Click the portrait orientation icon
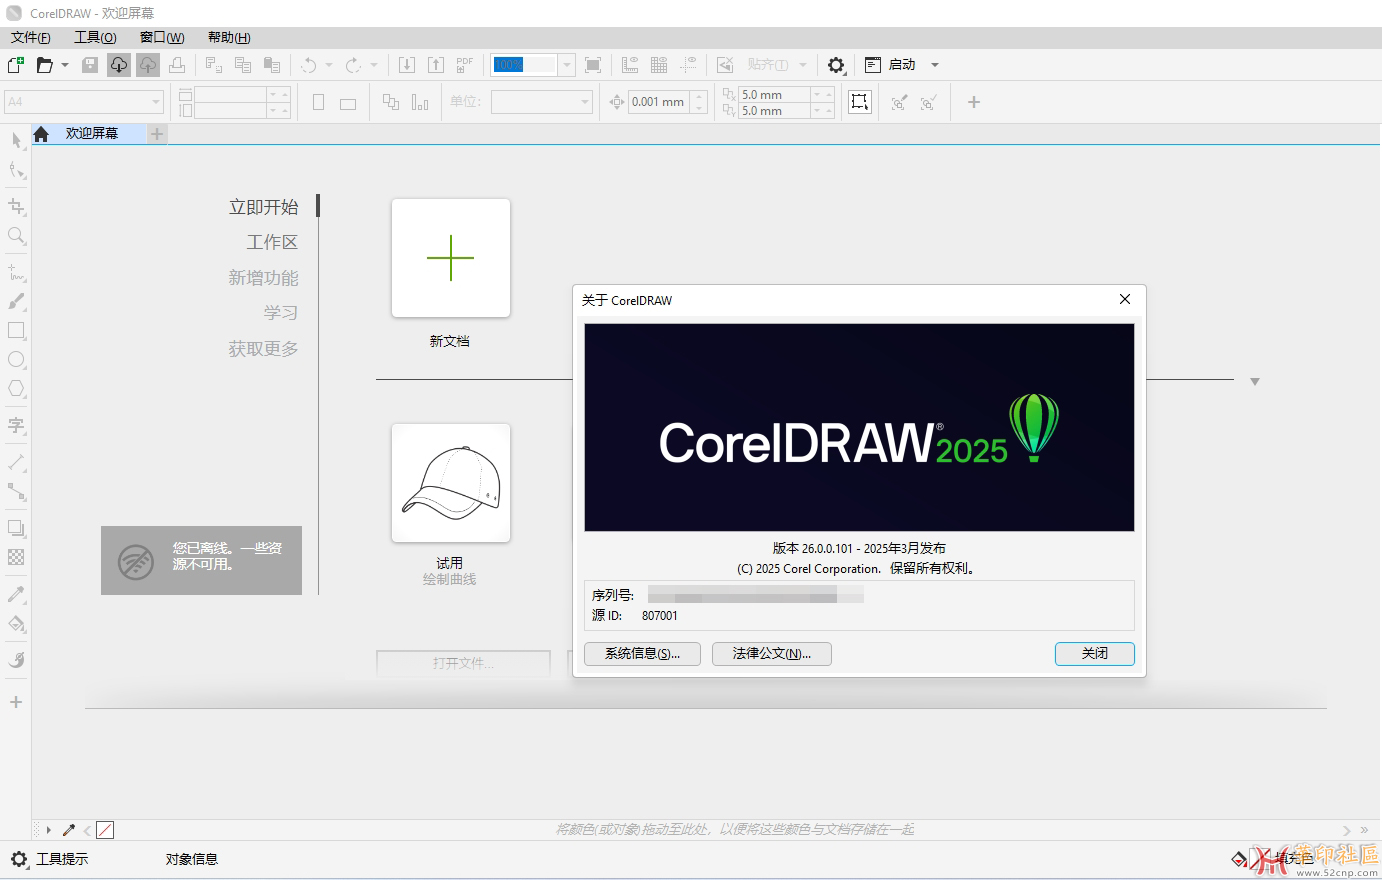The height and width of the screenshot is (880, 1382). pyautogui.click(x=318, y=102)
